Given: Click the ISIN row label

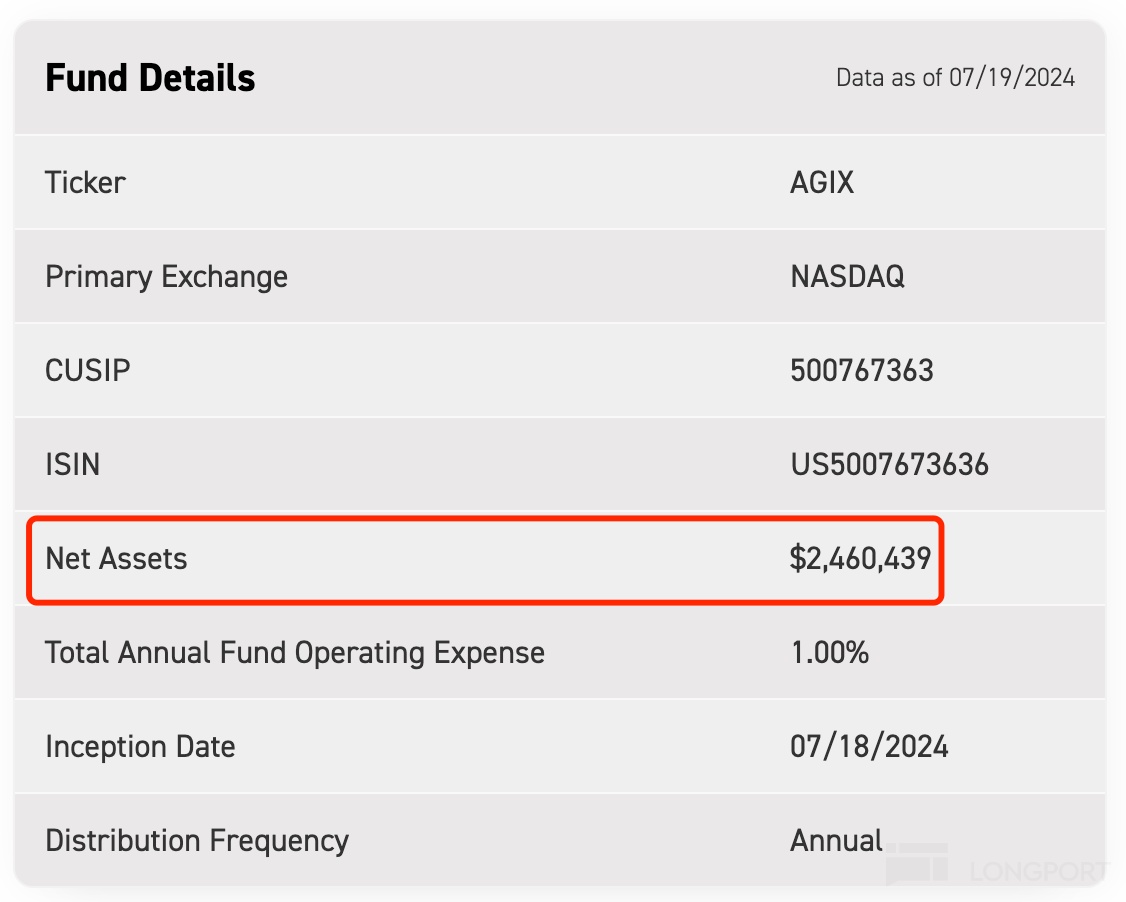Looking at the screenshot, I should tap(72, 465).
